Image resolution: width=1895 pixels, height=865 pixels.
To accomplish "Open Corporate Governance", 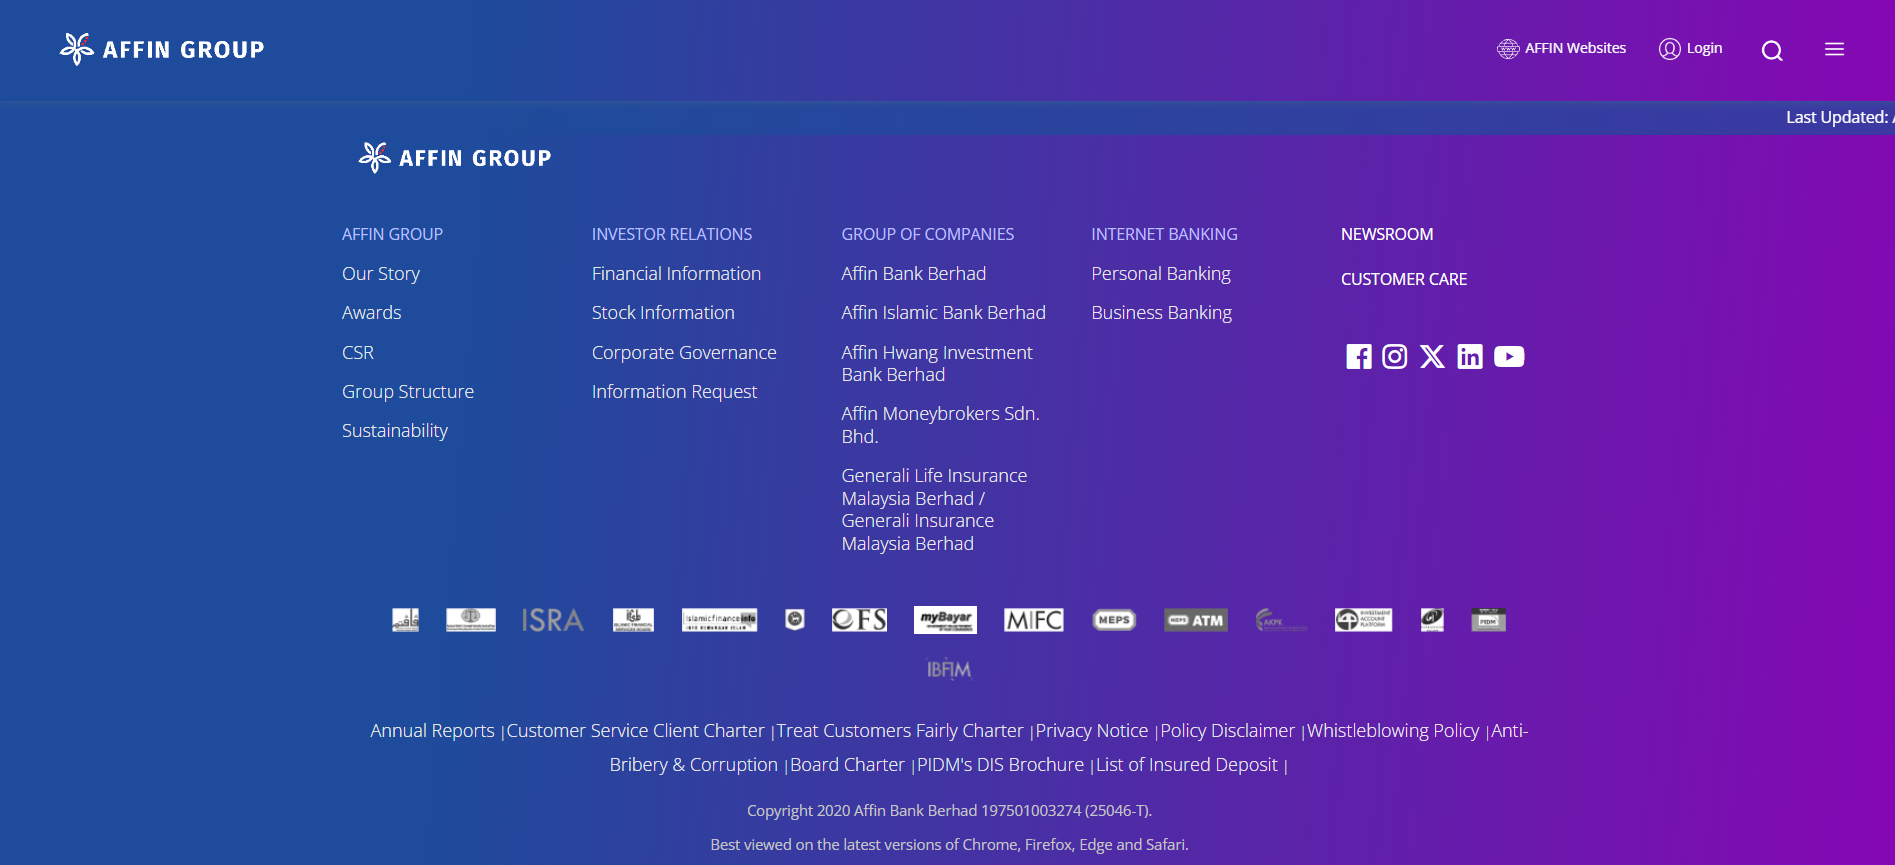I will tap(684, 353).
